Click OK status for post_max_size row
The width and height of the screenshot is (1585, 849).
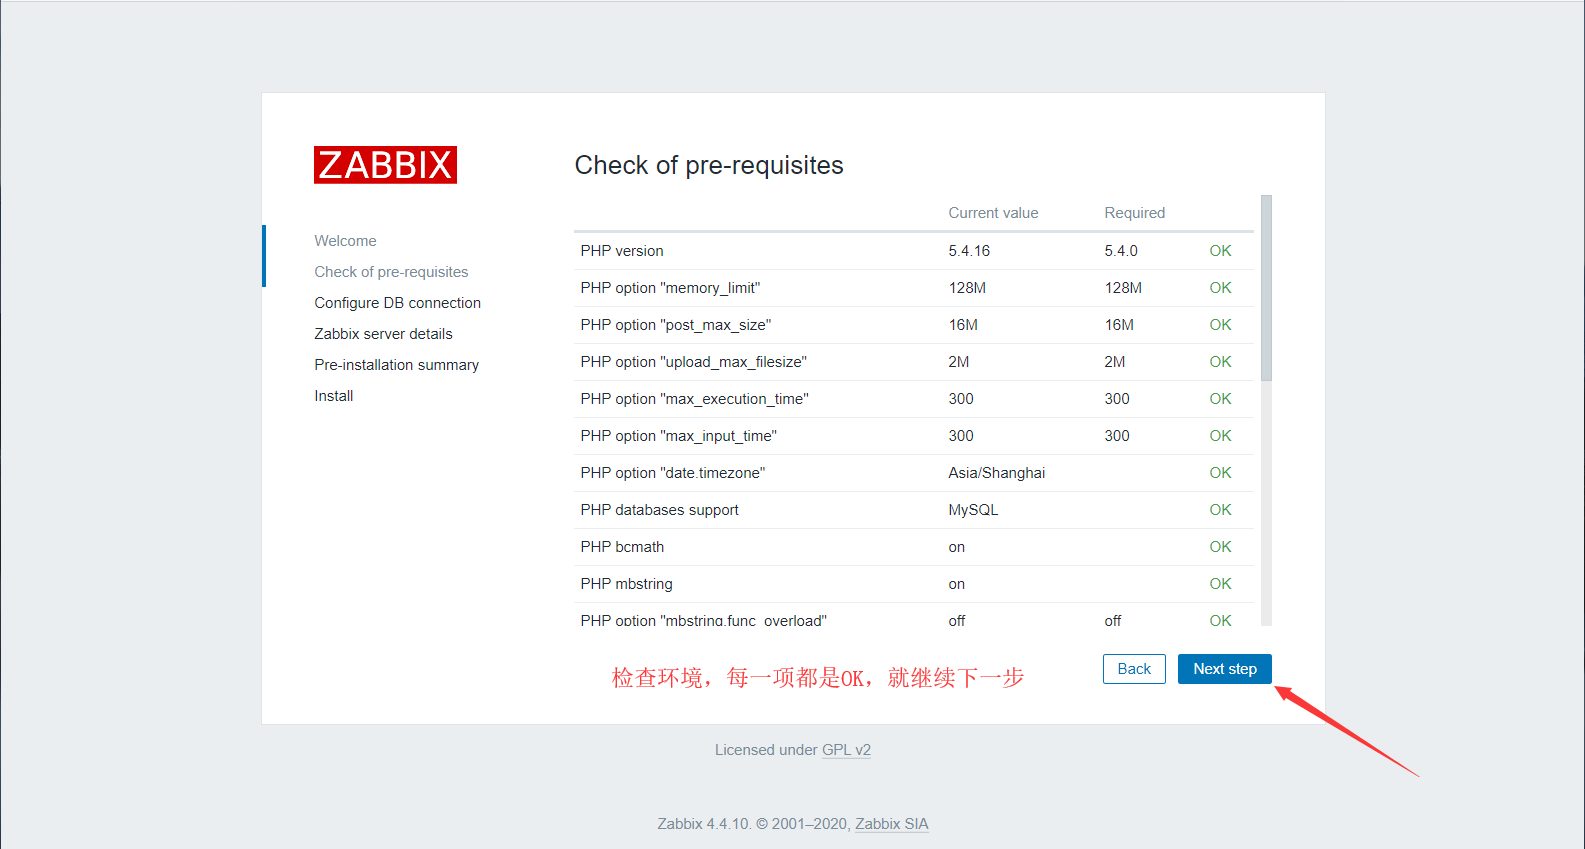point(1220,325)
